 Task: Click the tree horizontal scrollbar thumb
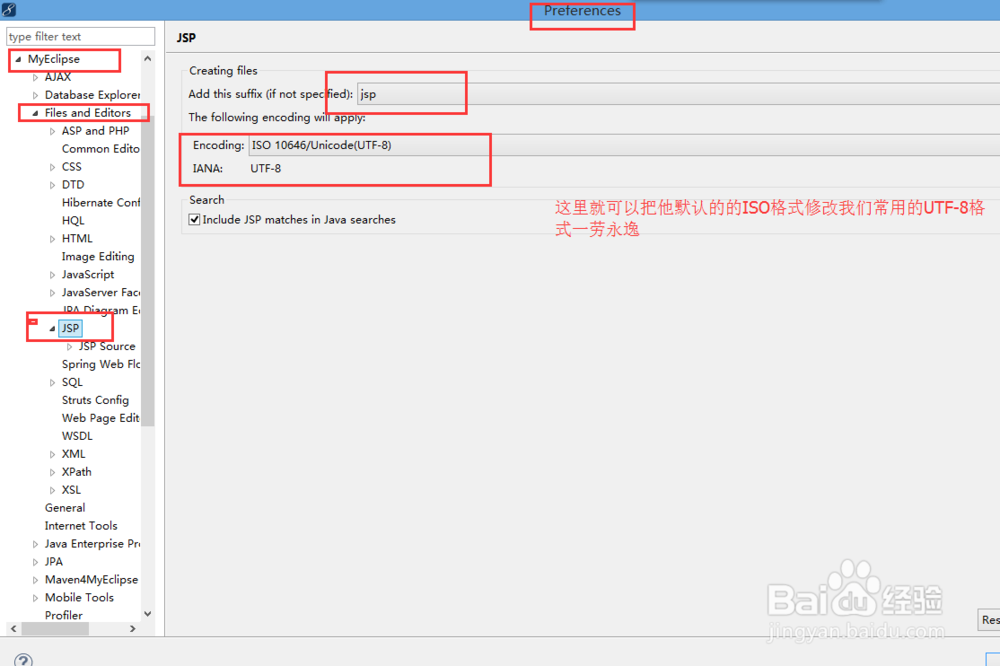tap(55, 629)
